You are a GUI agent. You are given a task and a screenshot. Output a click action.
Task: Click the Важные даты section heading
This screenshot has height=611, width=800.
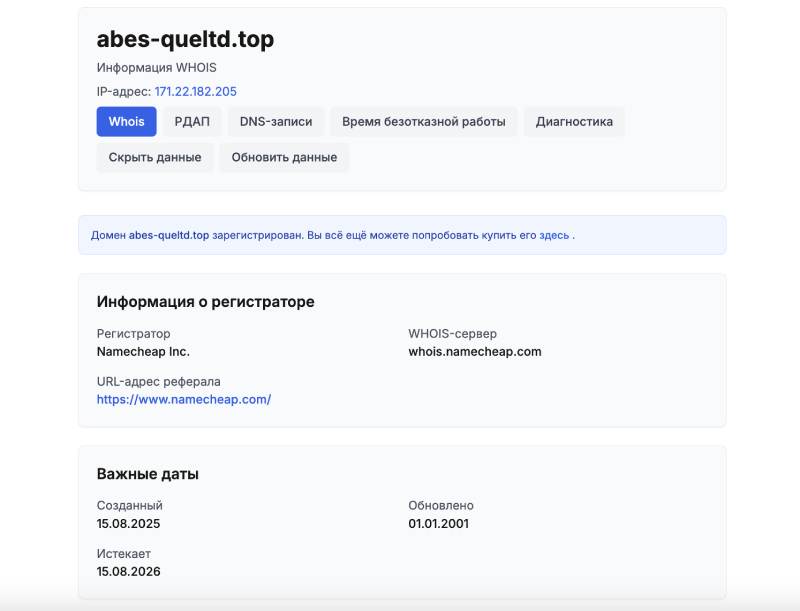[148, 474]
